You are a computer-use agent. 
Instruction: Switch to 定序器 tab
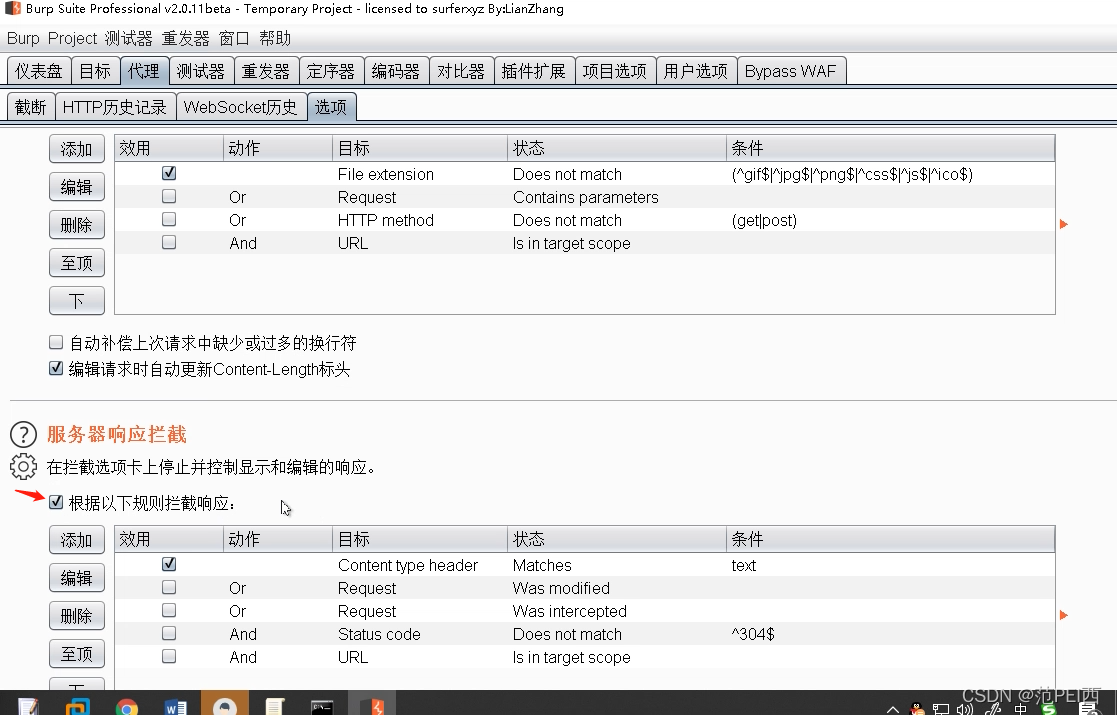coord(331,71)
